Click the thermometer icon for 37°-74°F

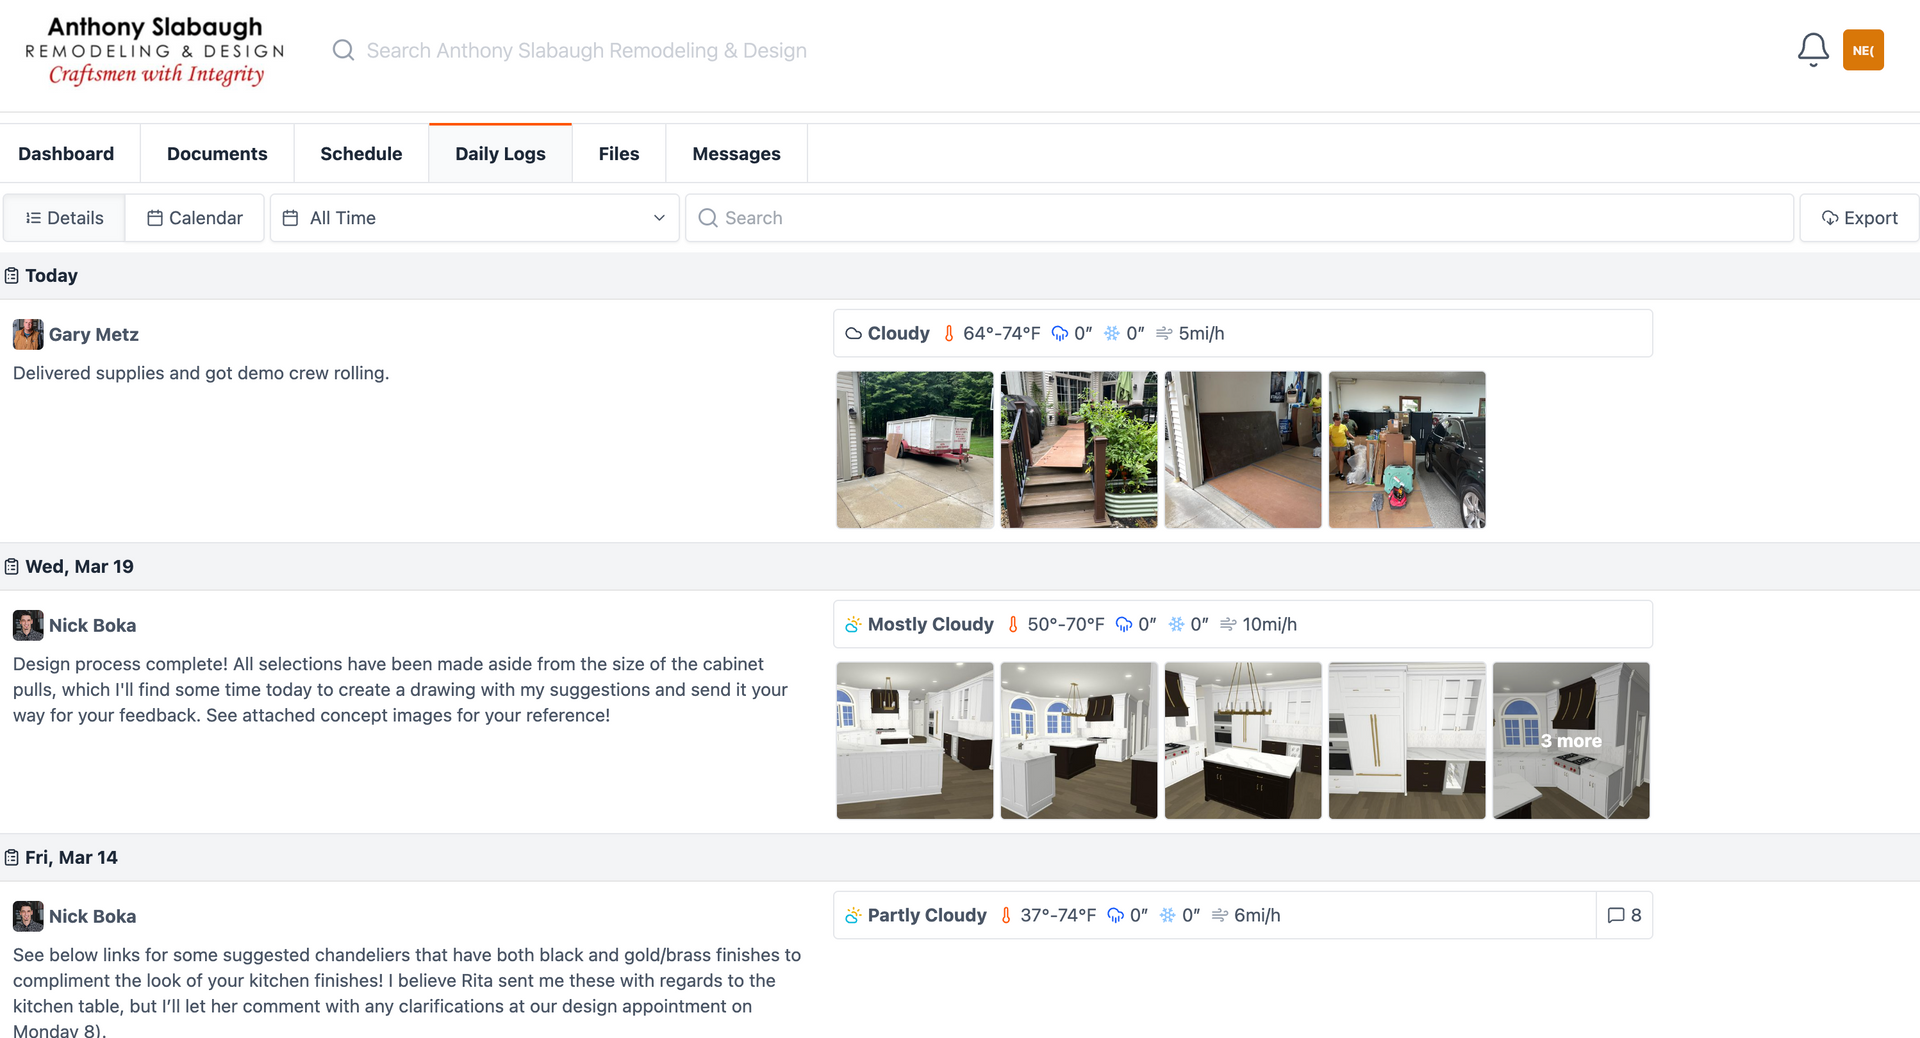[1006, 916]
